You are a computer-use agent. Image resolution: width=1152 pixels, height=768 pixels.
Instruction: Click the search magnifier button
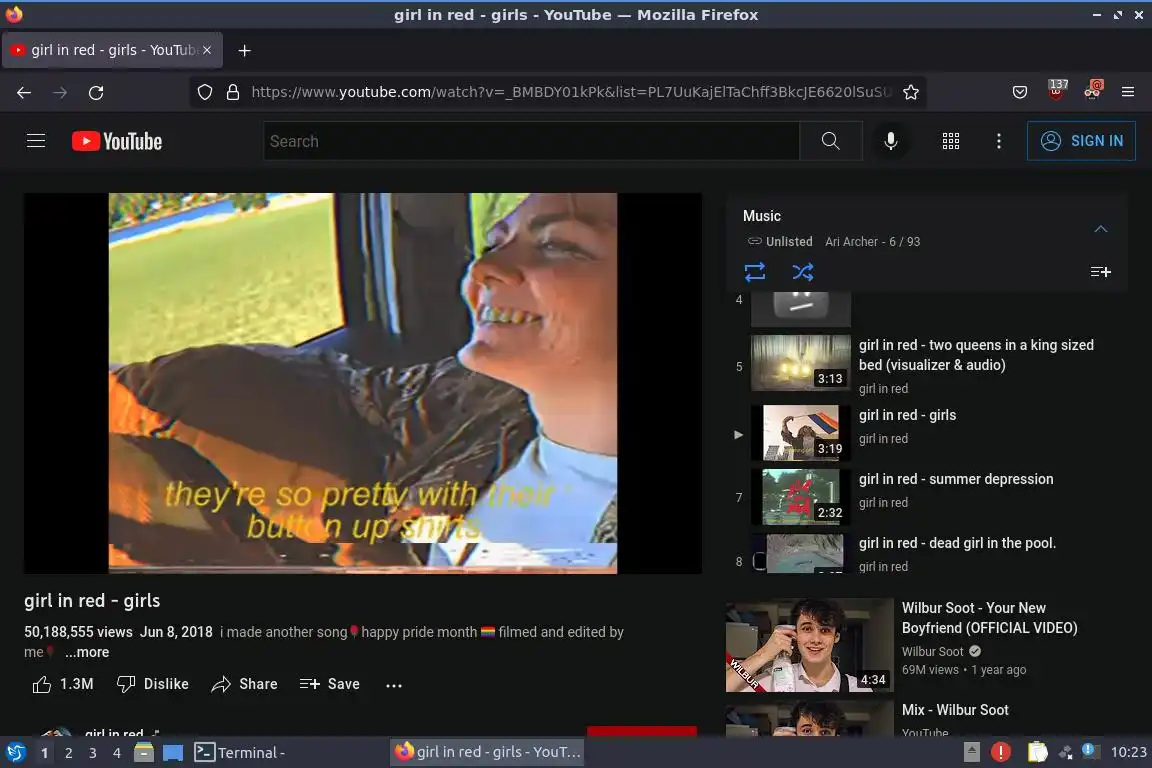[x=830, y=141]
